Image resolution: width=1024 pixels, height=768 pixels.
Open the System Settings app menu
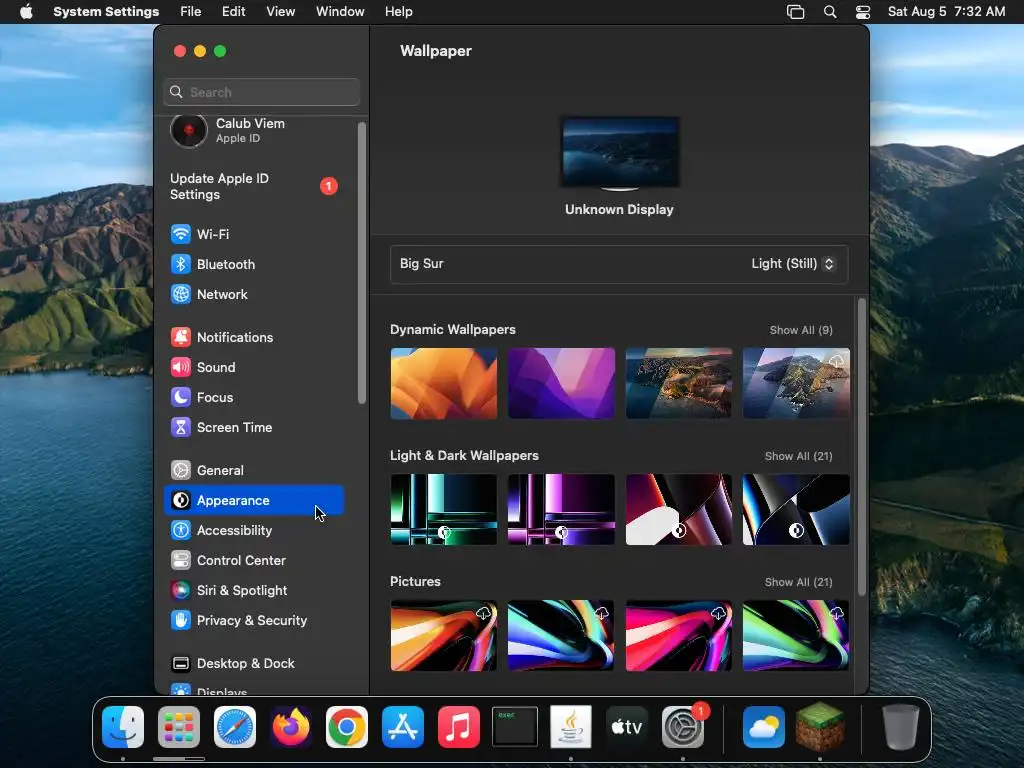click(x=106, y=11)
